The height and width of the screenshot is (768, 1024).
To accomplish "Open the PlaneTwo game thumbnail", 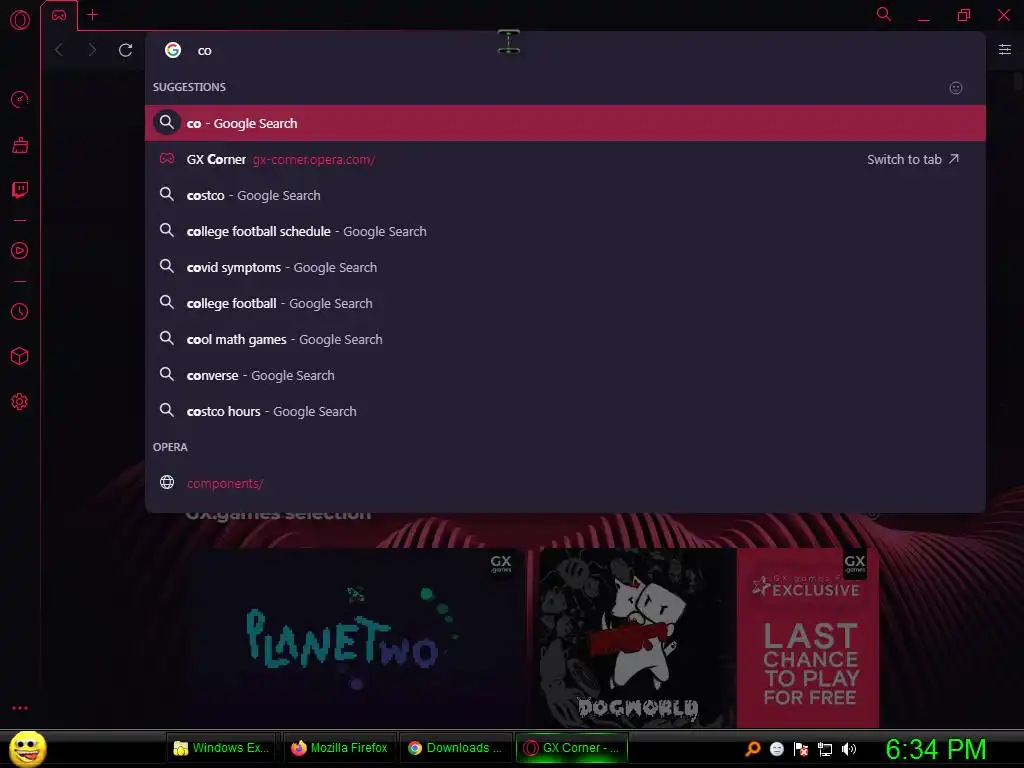I will pos(357,637).
